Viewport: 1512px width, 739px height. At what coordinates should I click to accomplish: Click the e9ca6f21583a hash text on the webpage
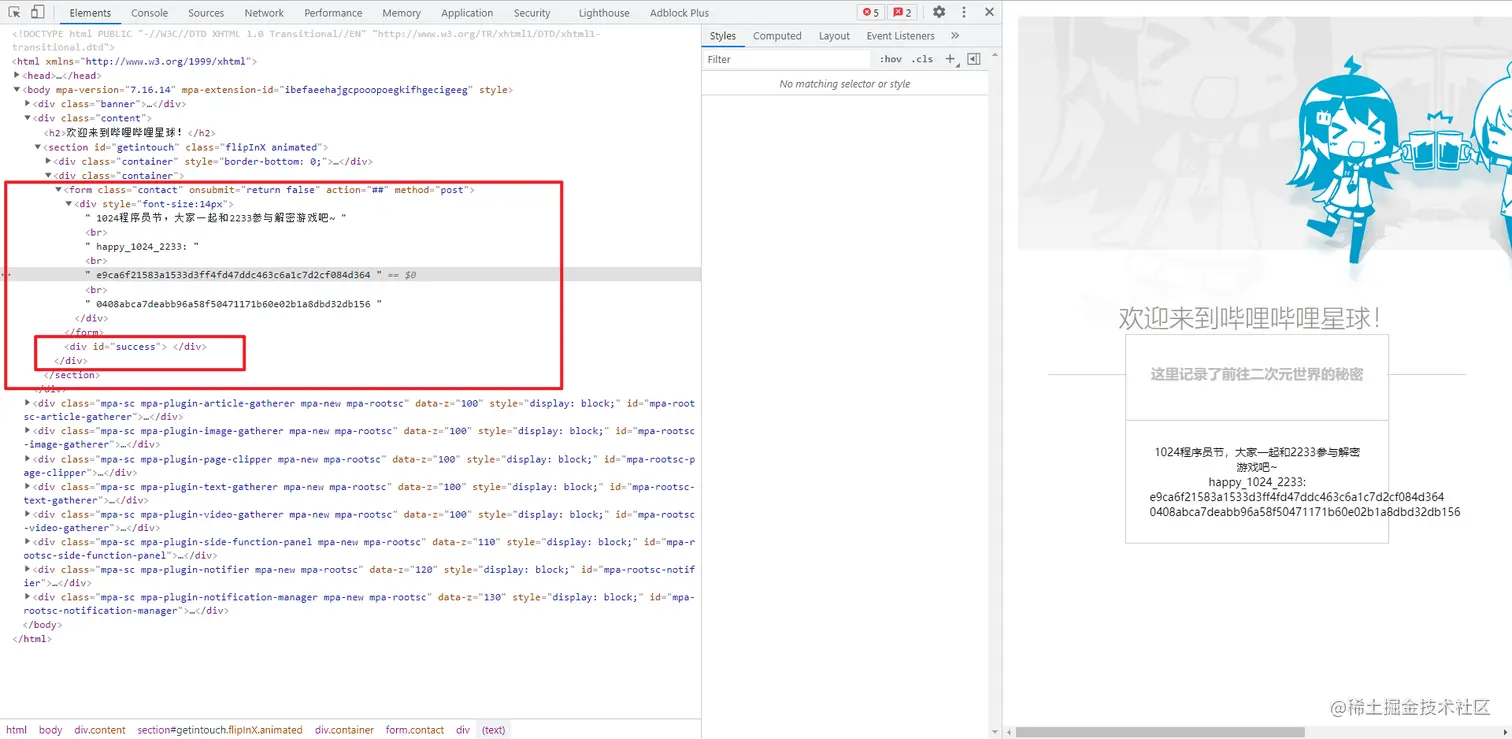1297,497
